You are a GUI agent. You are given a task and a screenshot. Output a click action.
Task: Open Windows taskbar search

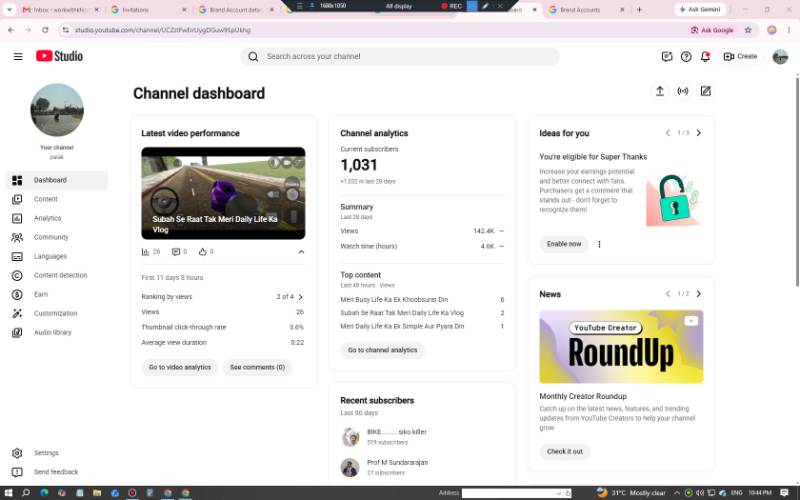tap(26, 493)
